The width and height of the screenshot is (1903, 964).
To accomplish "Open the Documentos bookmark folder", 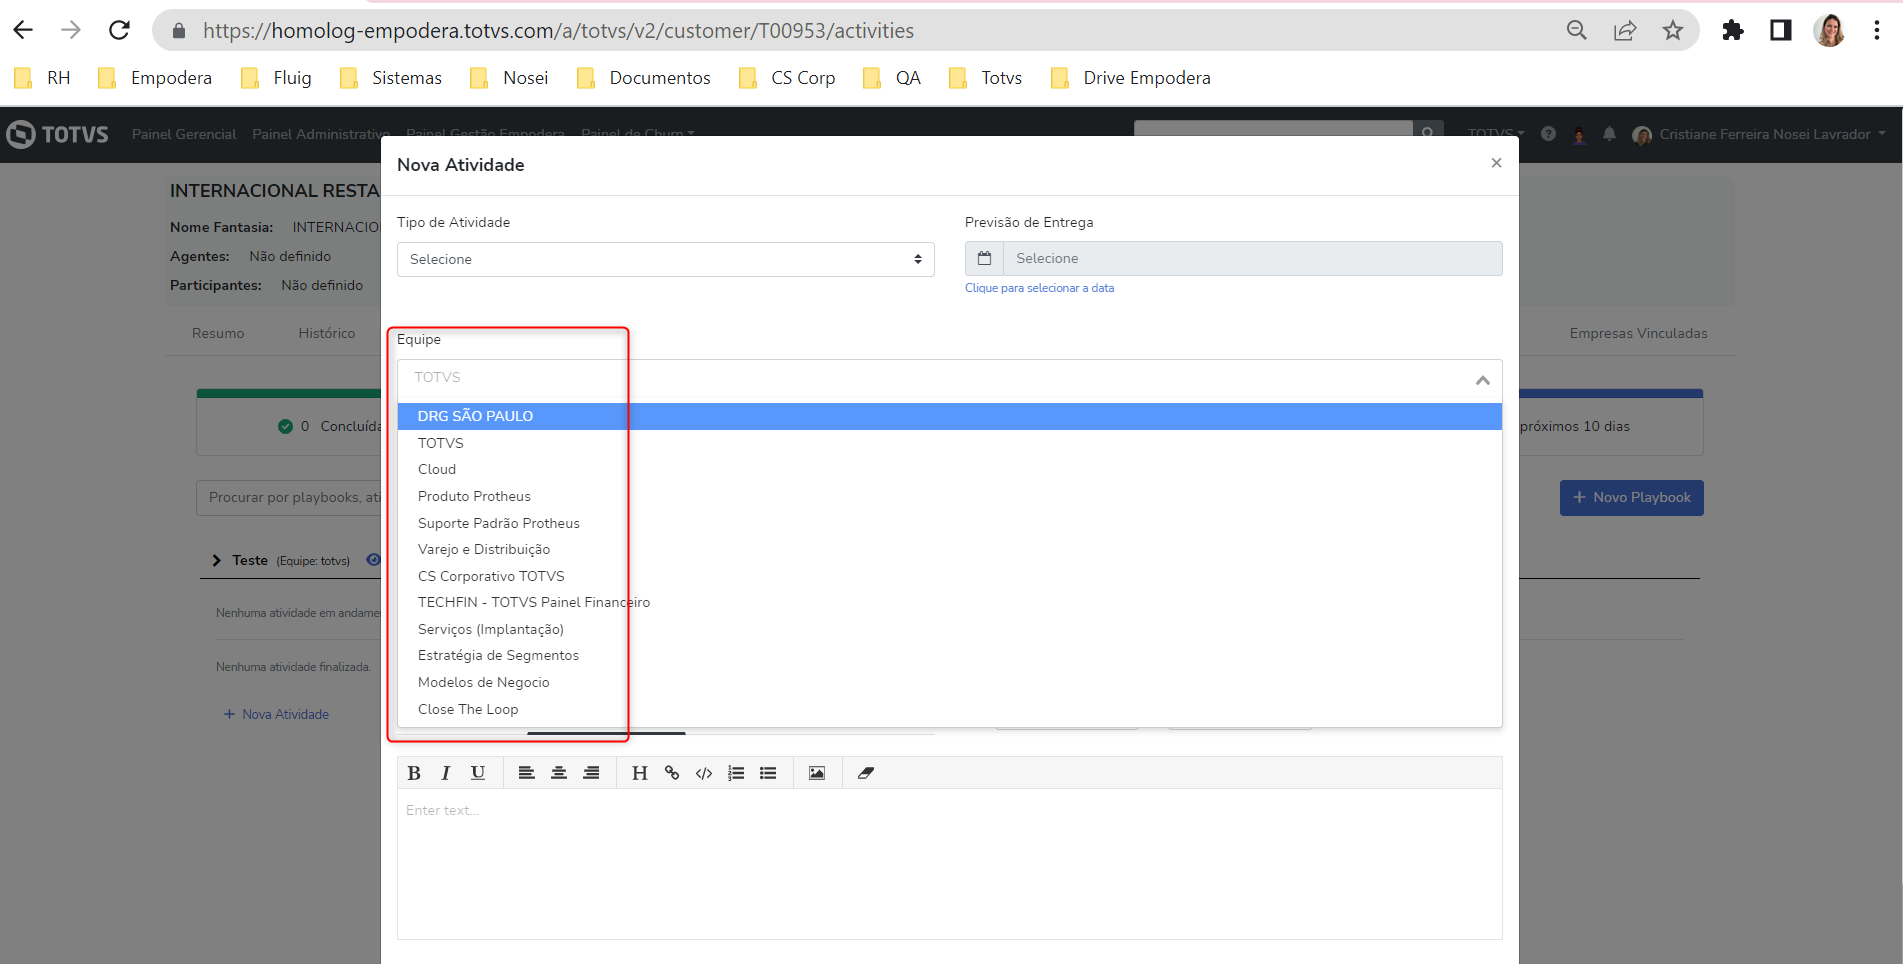I will 644,78.
